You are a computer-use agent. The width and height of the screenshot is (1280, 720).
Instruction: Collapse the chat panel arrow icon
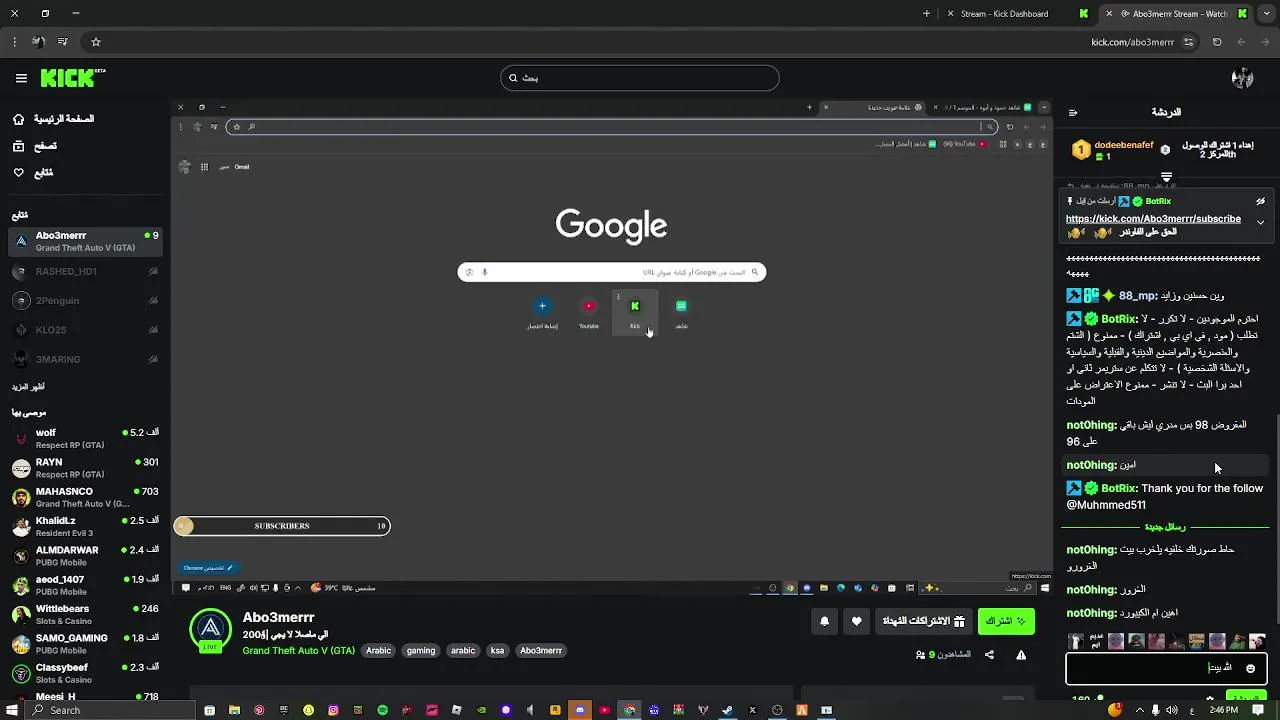click(1073, 113)
